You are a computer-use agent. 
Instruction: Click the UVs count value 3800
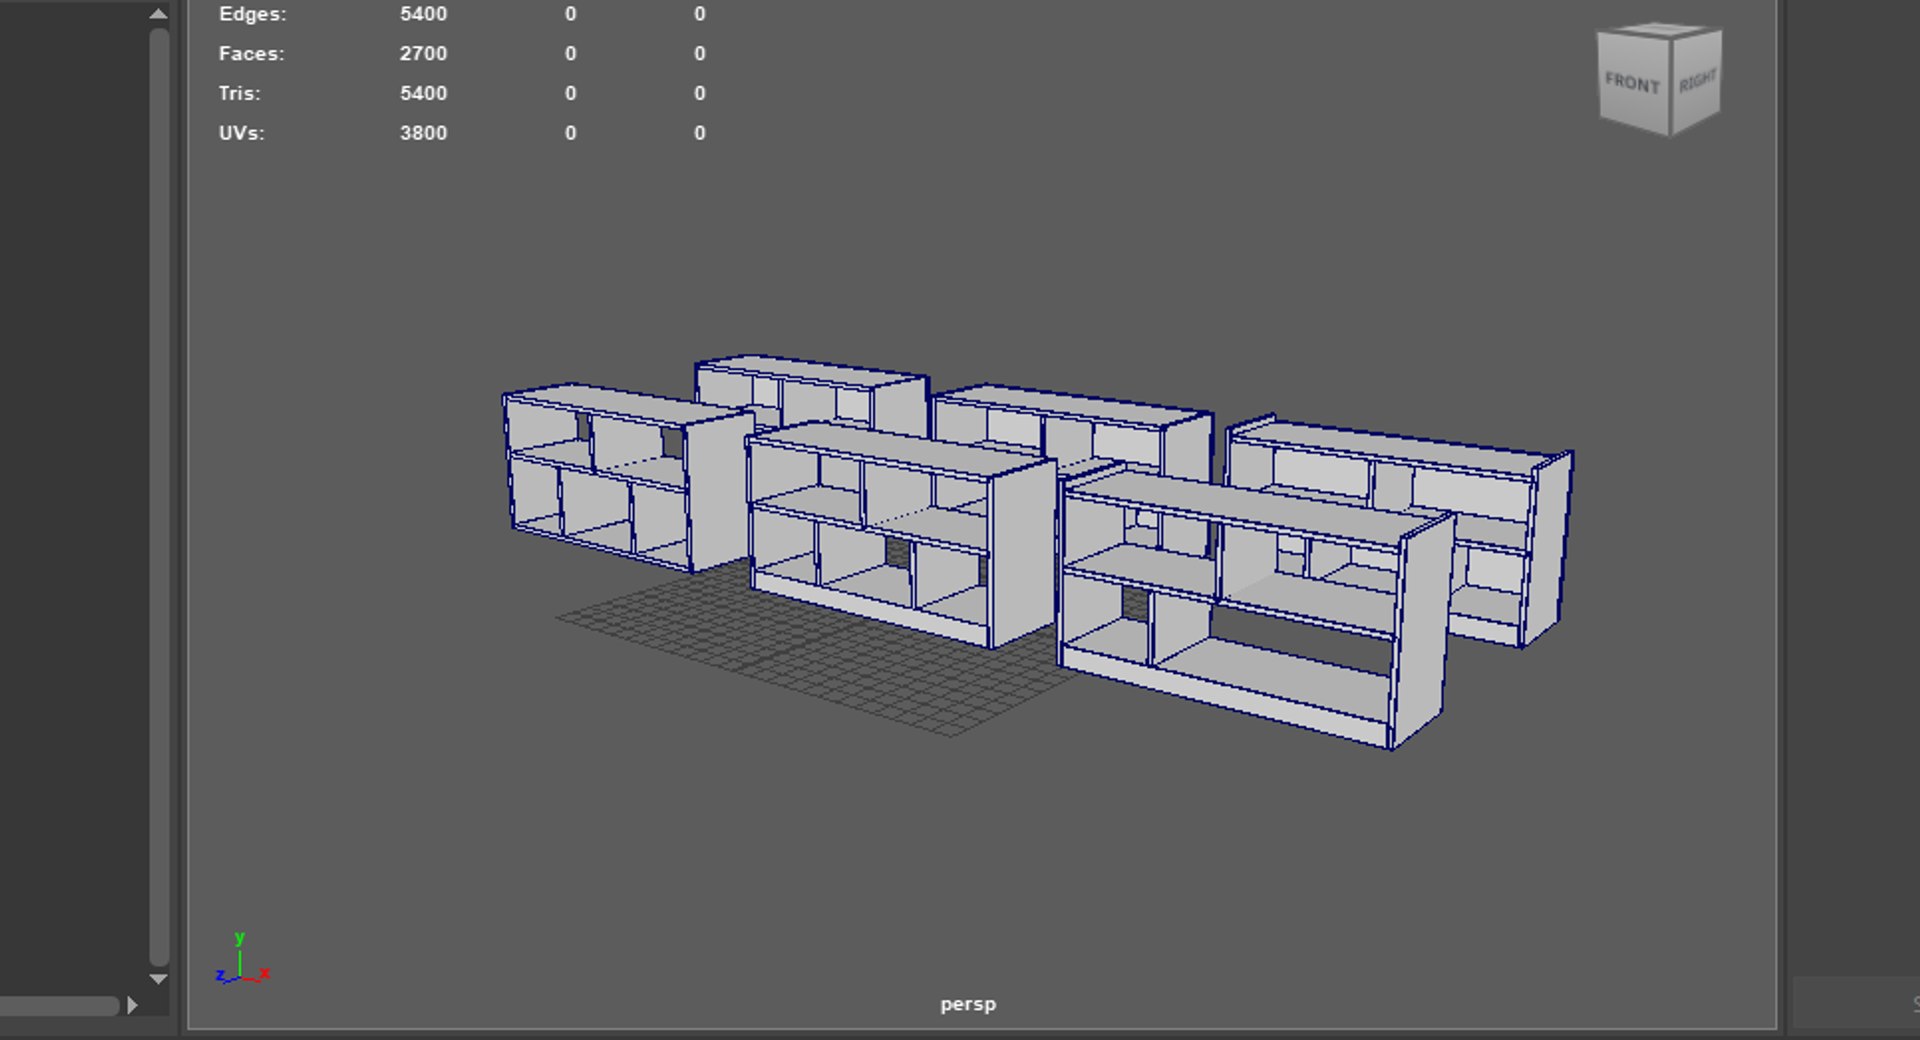coord(423,133)
